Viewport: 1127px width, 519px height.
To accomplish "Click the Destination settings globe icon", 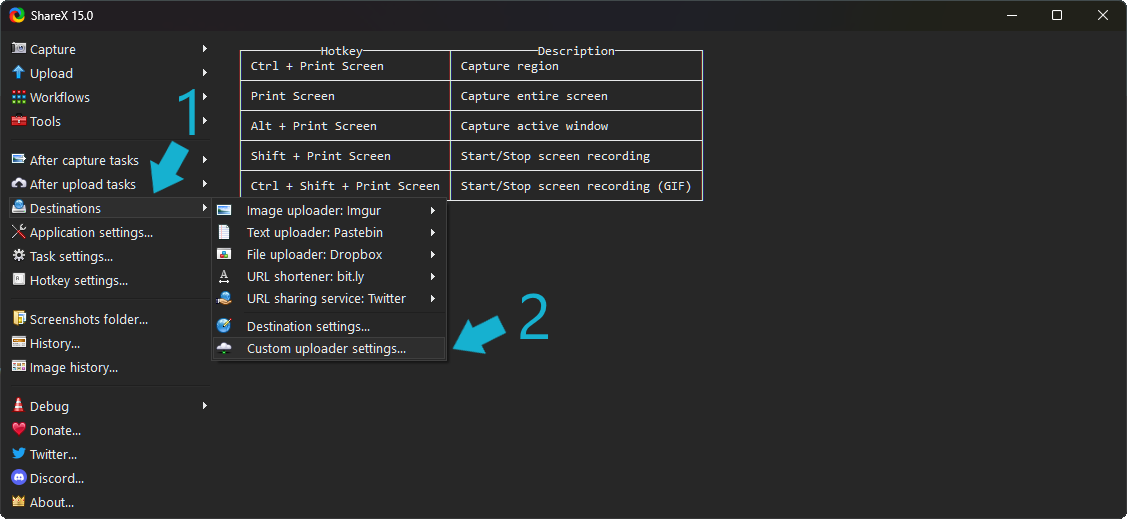I will coord(224,326).
